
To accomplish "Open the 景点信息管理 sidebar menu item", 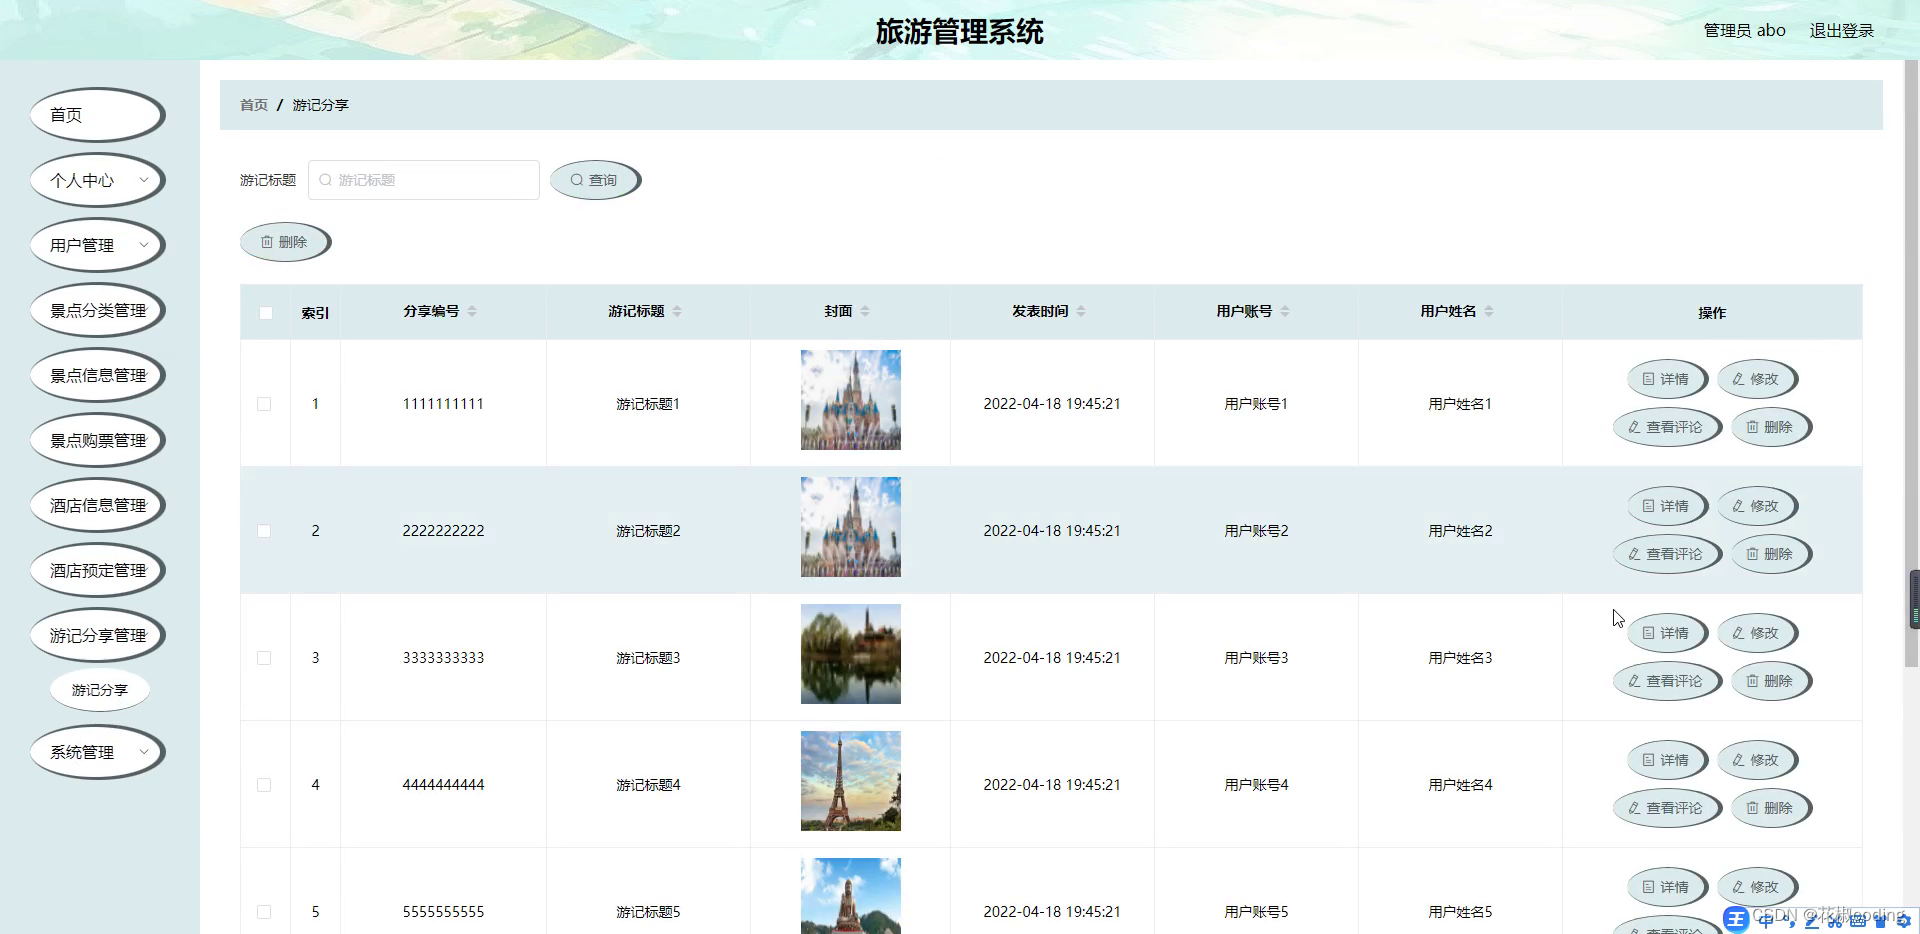I will [97, 374].
